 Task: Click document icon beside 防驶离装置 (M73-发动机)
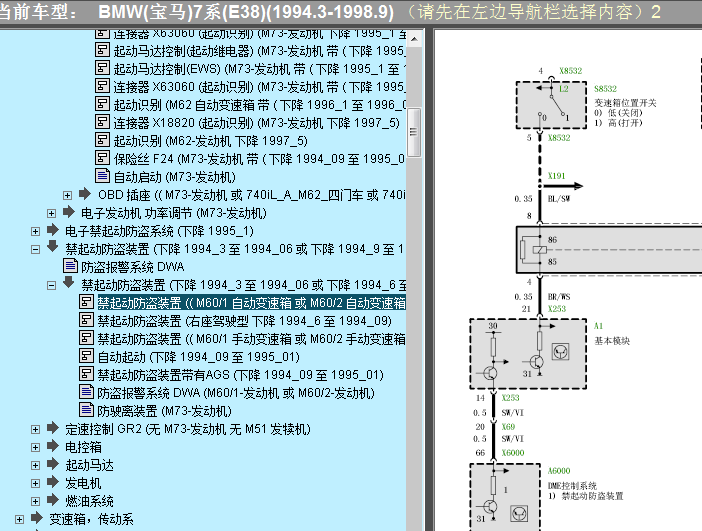click(86, 410)
